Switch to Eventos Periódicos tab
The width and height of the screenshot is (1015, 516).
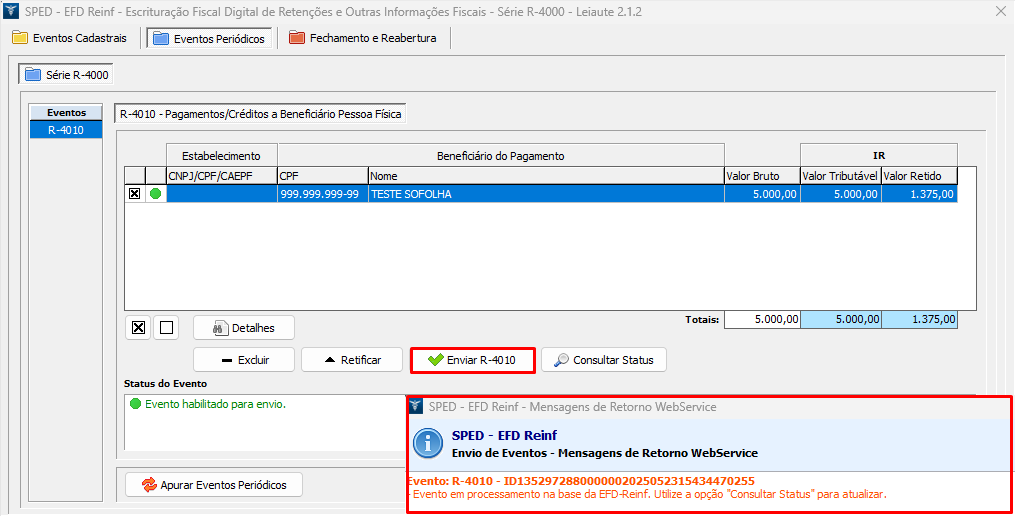(209, 38)
